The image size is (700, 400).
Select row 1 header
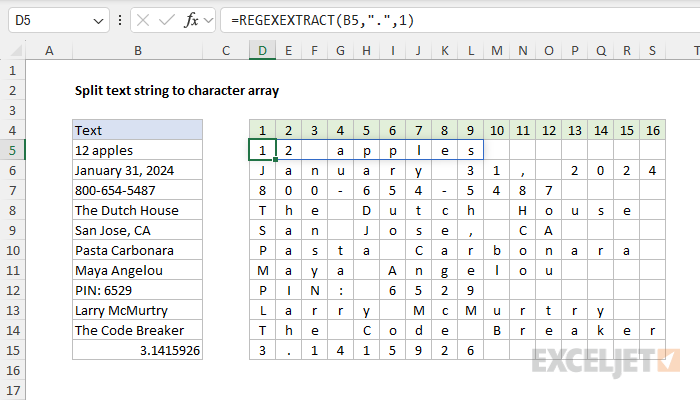point(12,71)
